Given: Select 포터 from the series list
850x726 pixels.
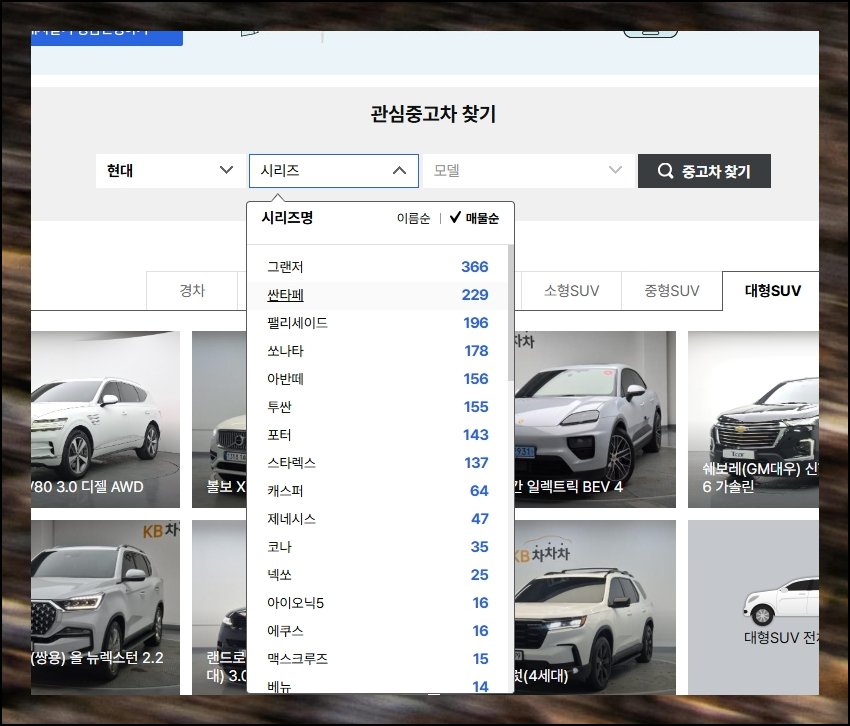Looking at the screenshot, I should [377, 435].
